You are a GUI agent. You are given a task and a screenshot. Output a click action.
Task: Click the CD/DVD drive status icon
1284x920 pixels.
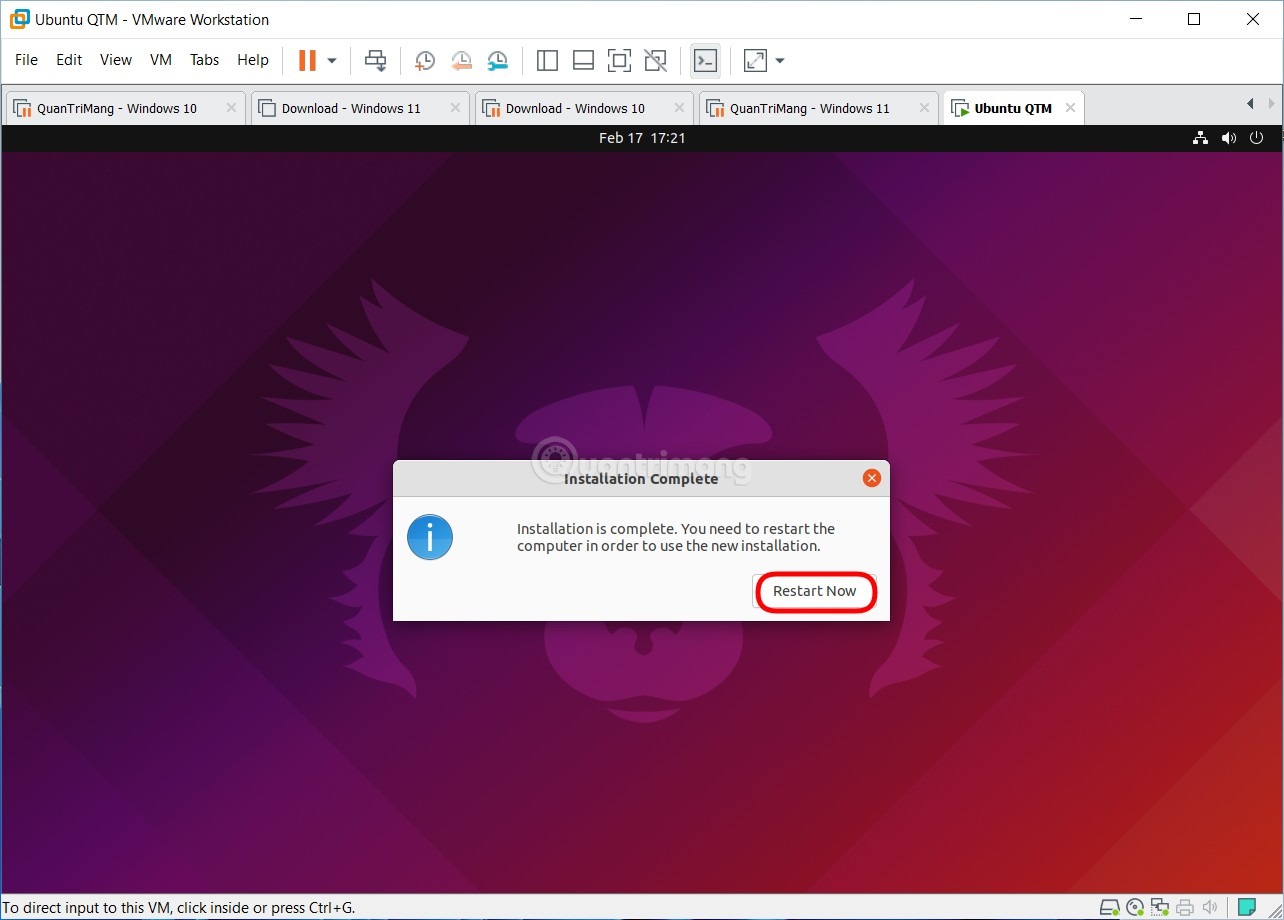(1136, 908)
